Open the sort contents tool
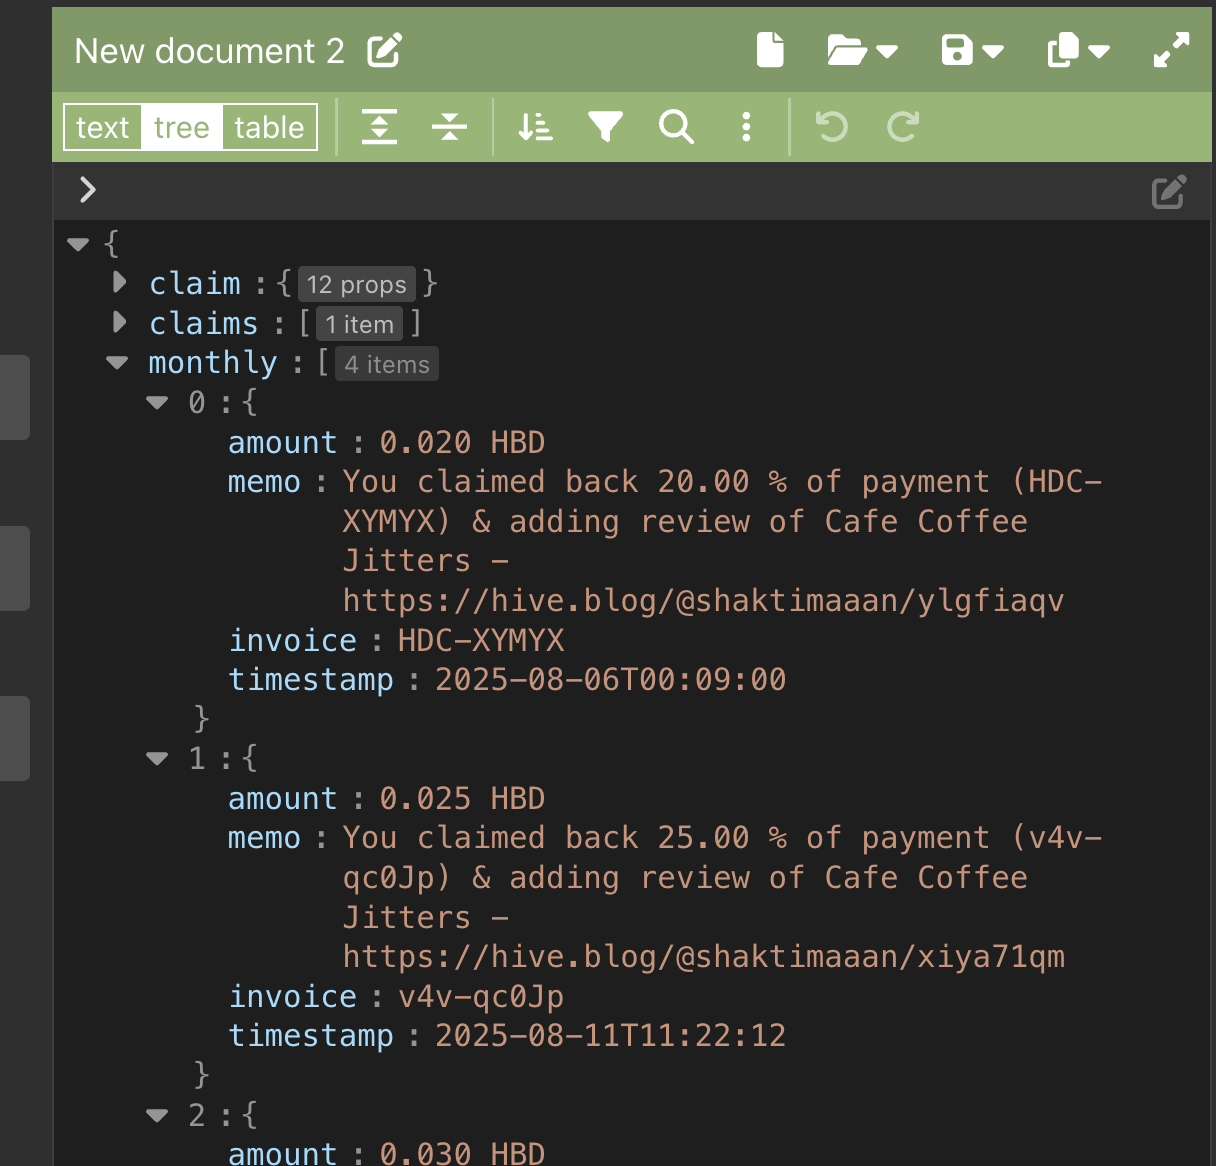 [536, 126]
